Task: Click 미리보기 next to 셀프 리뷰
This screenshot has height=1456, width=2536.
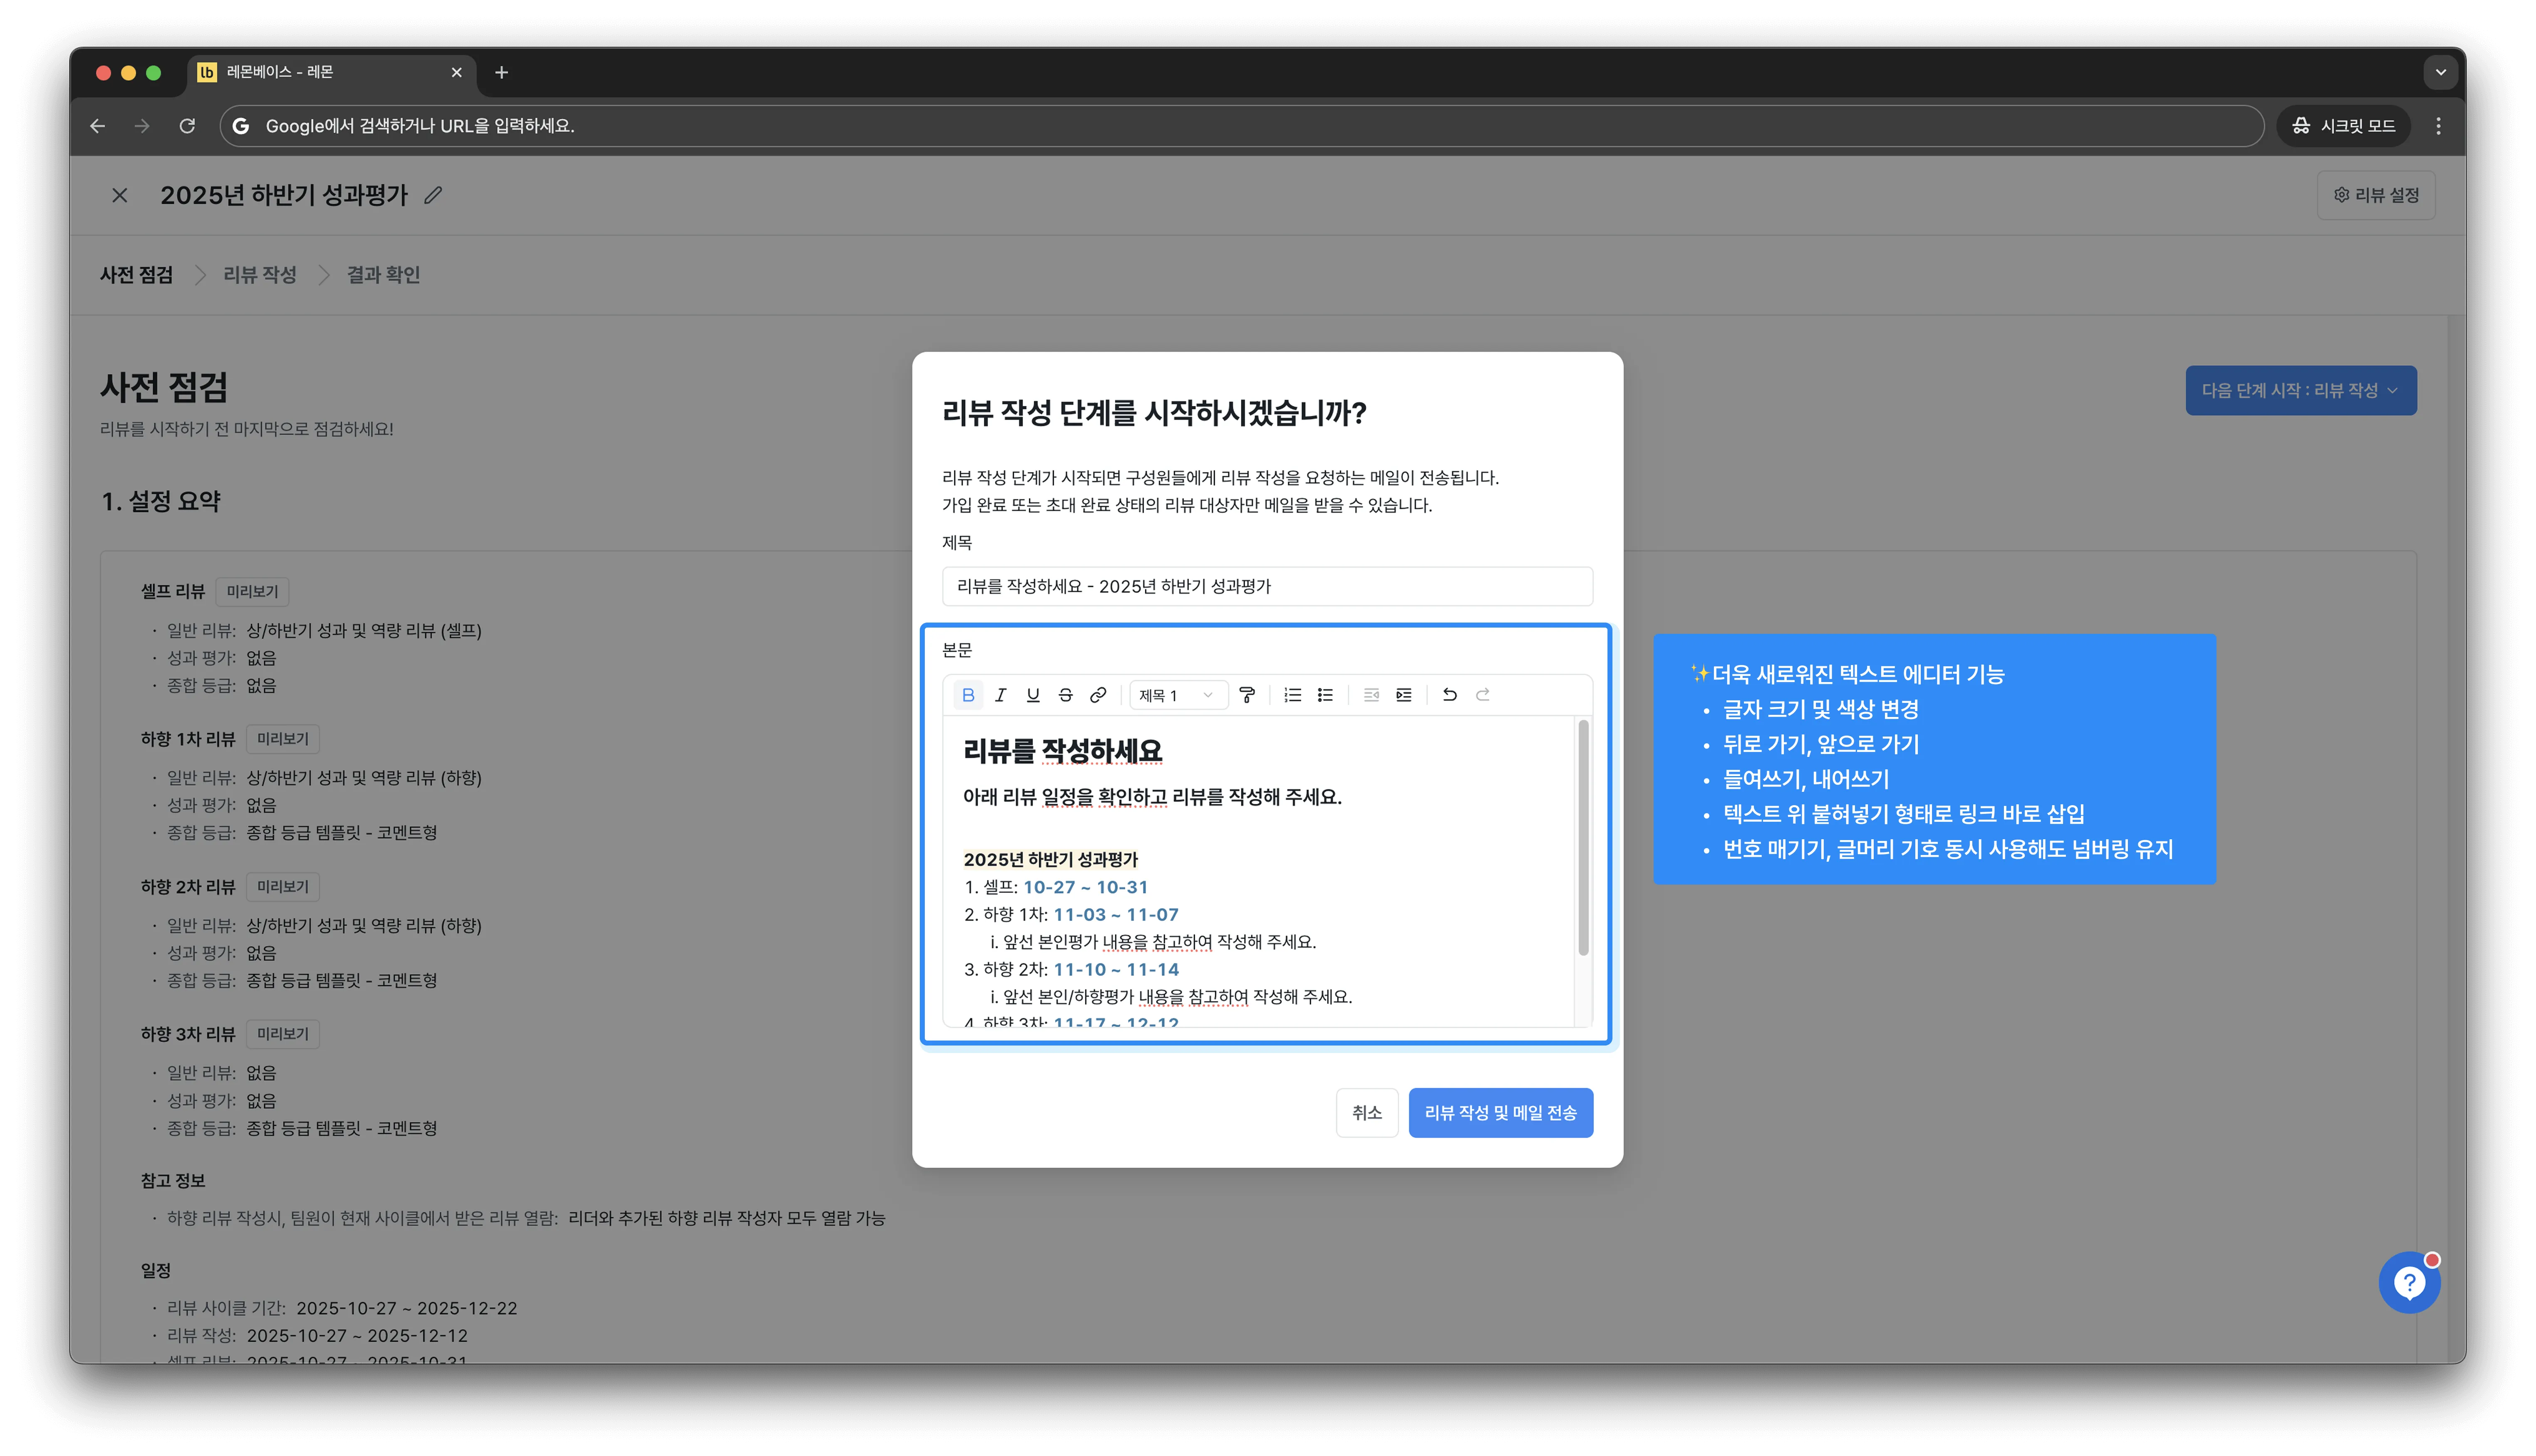Action: click(252, 591)
